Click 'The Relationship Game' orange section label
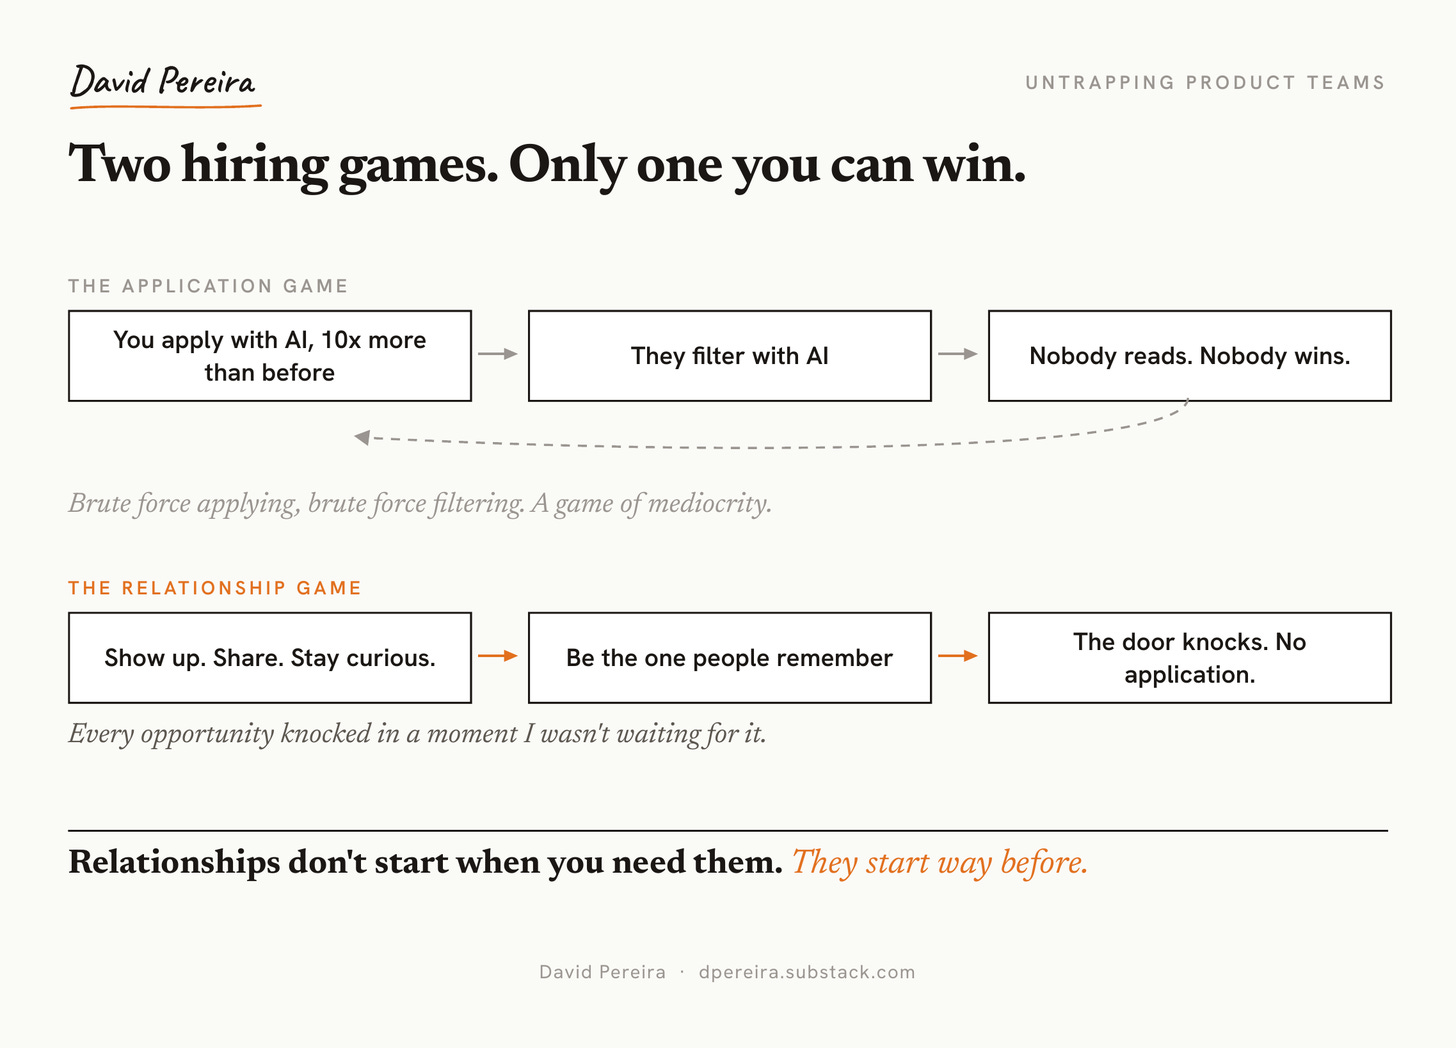 tap(215, 588)
